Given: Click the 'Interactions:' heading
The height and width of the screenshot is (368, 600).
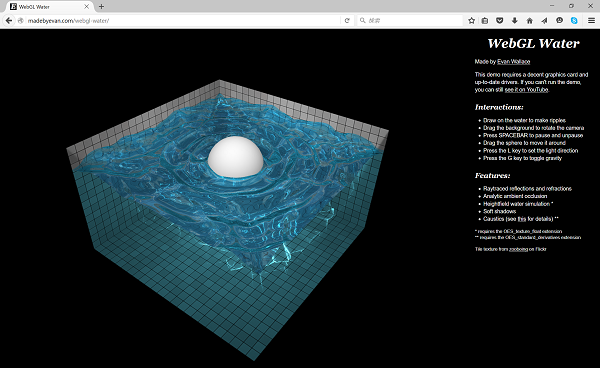Looking at the screenshot, I should click(499, 107).
